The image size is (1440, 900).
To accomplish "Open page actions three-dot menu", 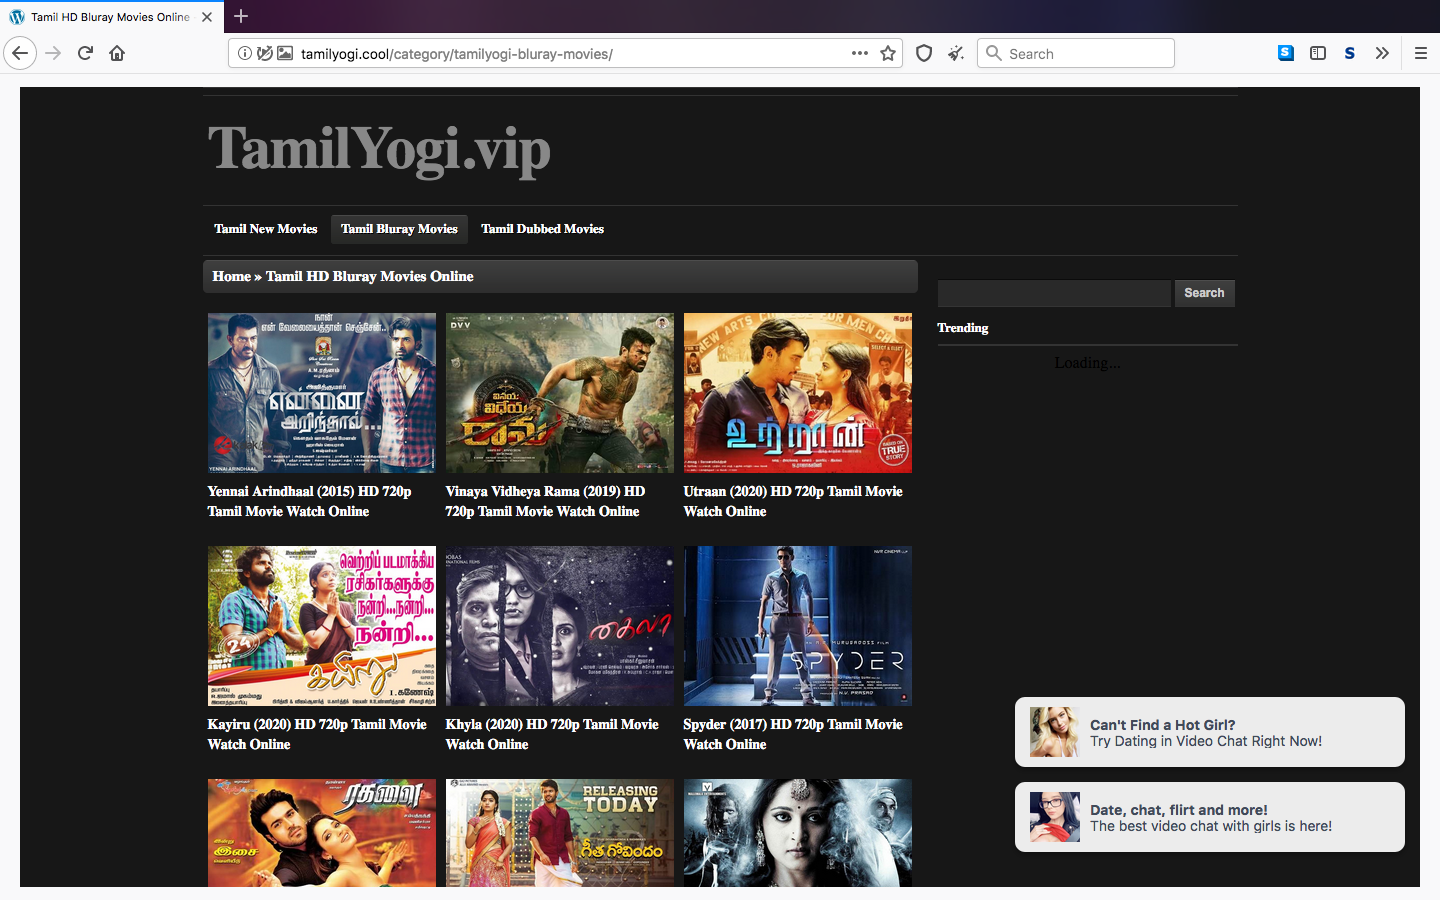I will [x=860, y=53].
